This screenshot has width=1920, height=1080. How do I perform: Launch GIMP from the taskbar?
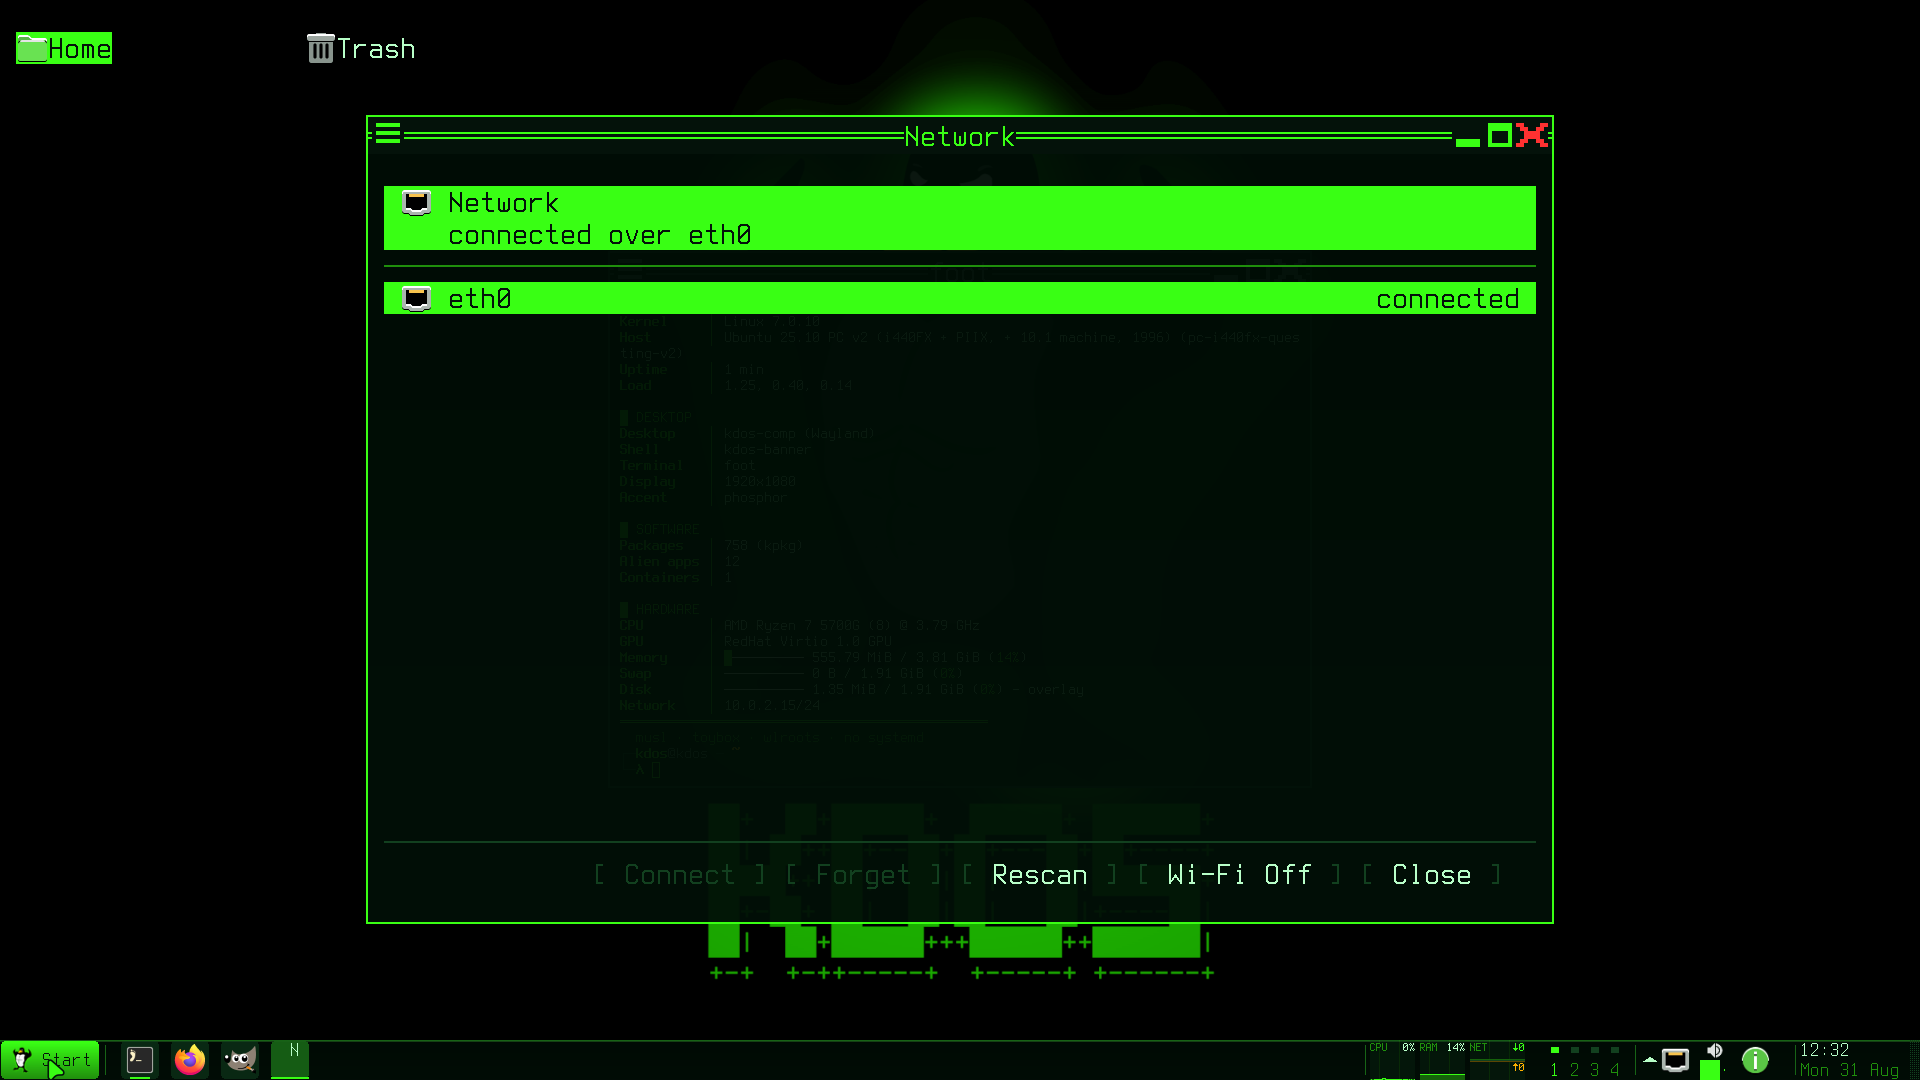point(240,1060)
